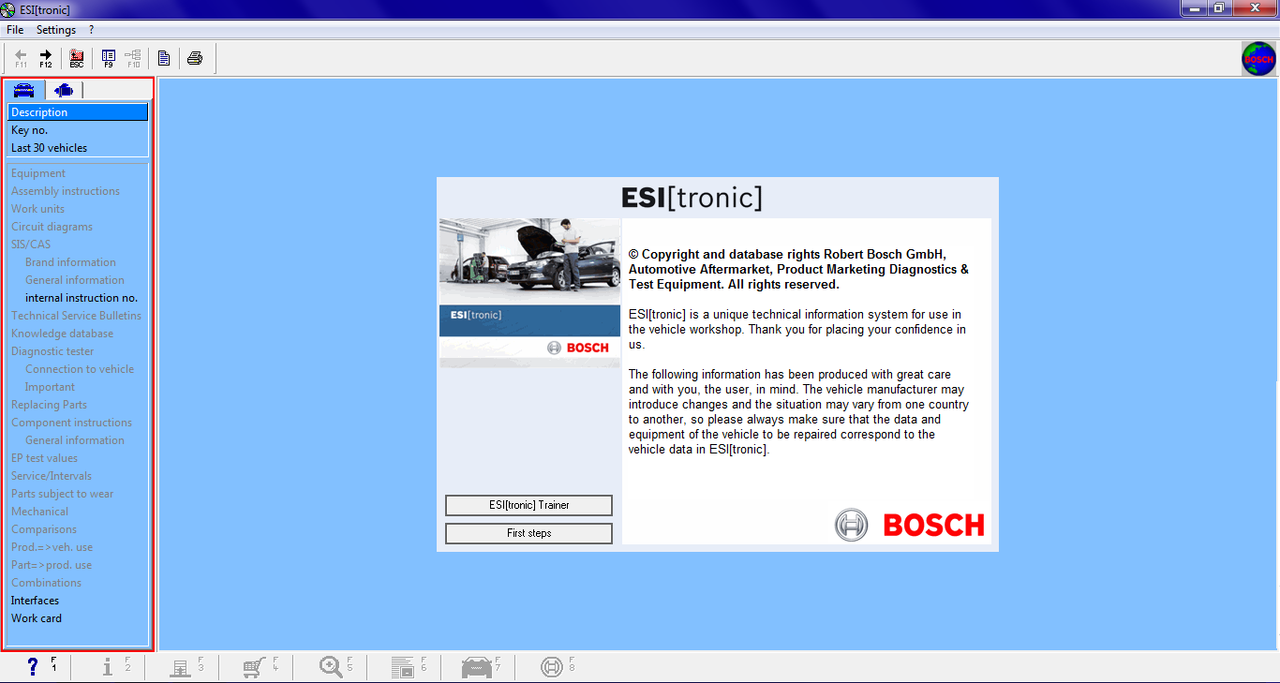Launch the ESI[tronic] Trainer button
The image size is (1280, 683).
[x=529, y=505]
